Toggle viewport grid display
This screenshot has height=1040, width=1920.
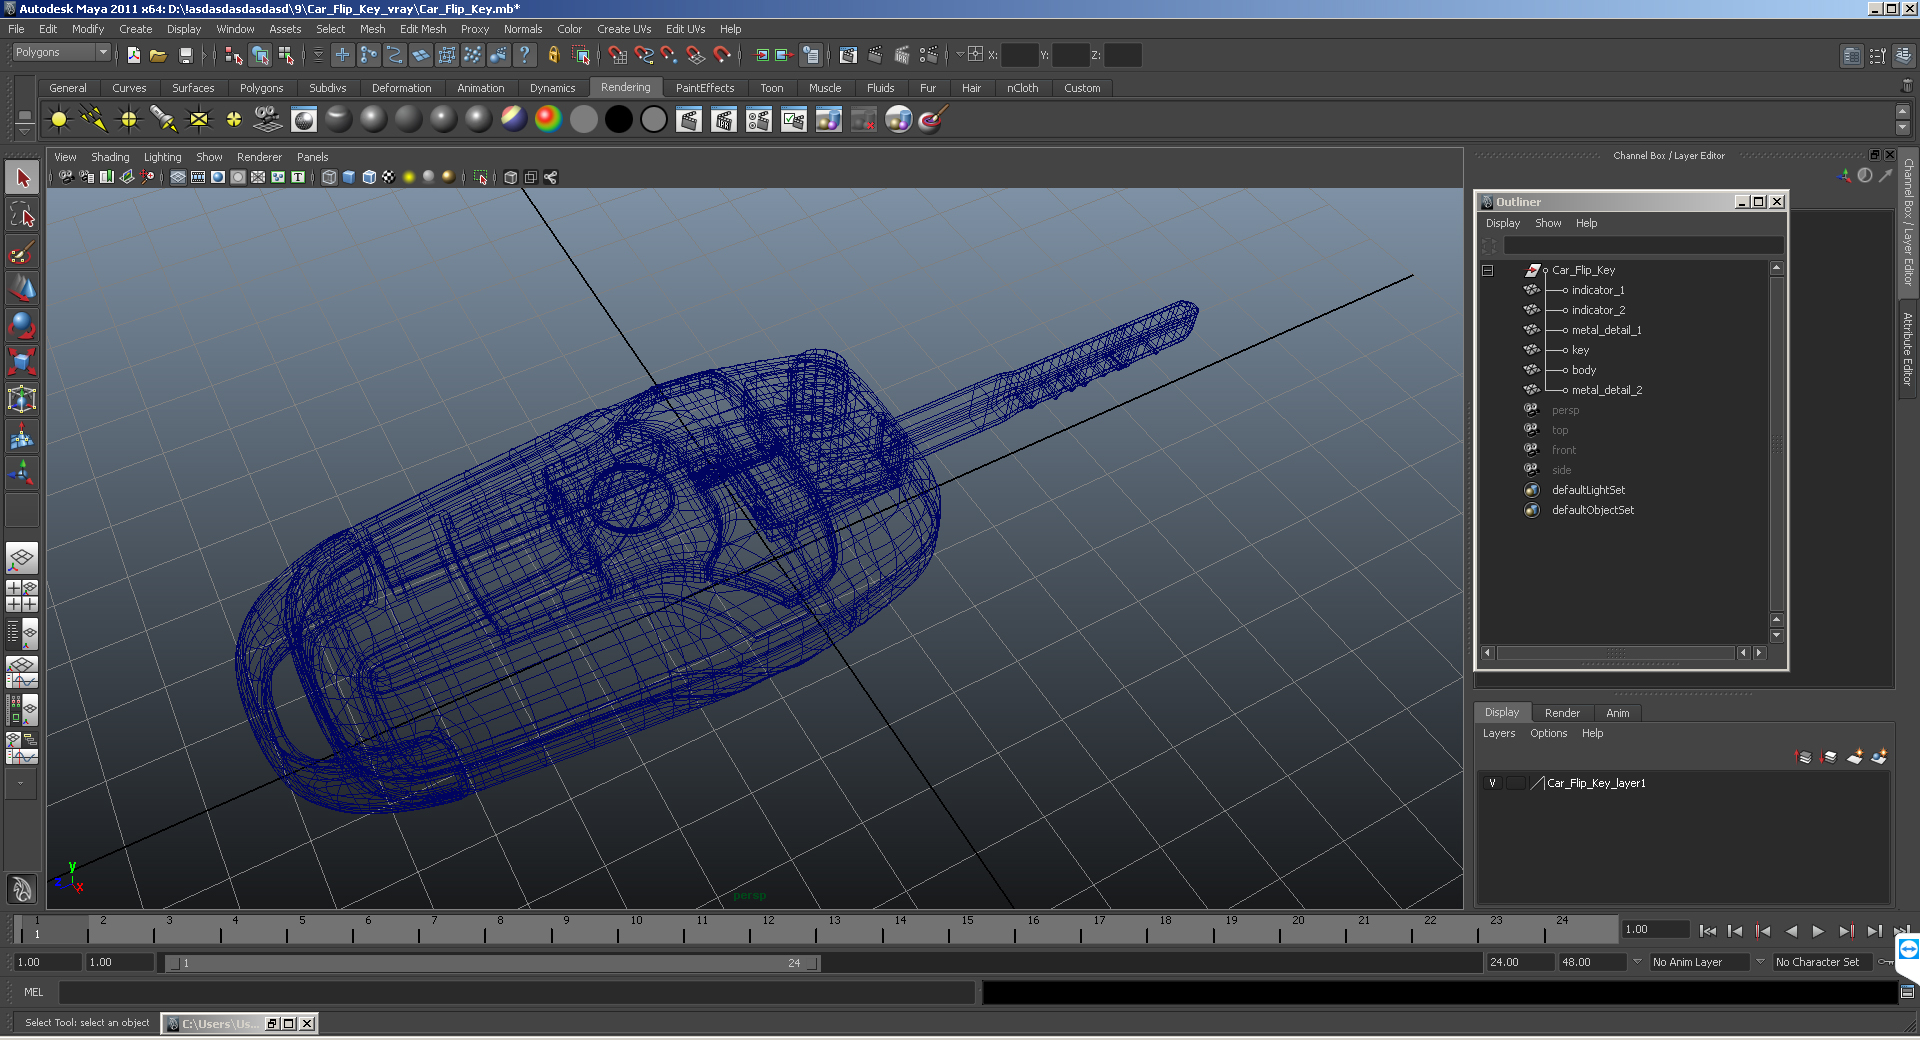pos(178,177)
